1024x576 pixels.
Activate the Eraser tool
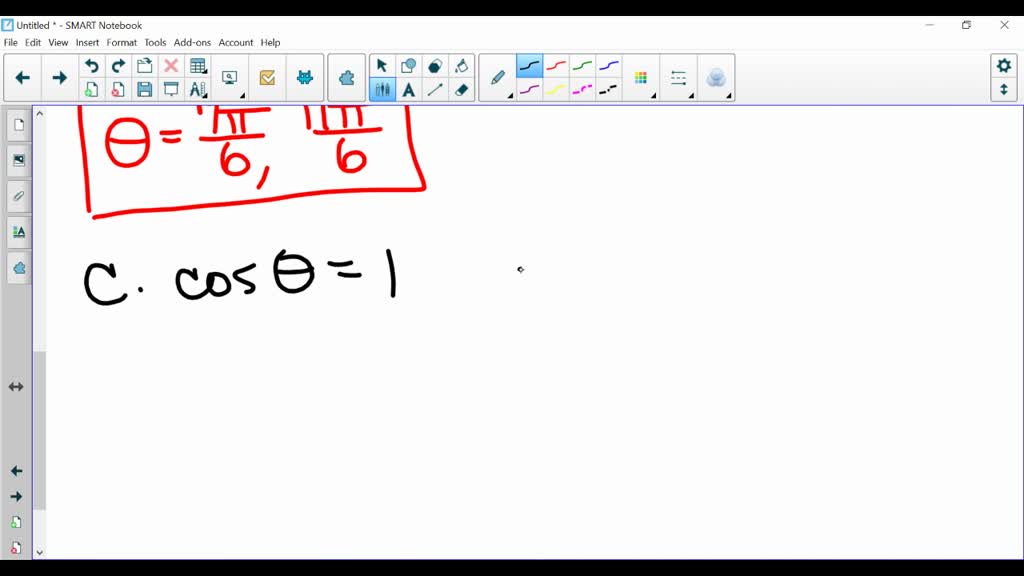[x=462, y=89]
